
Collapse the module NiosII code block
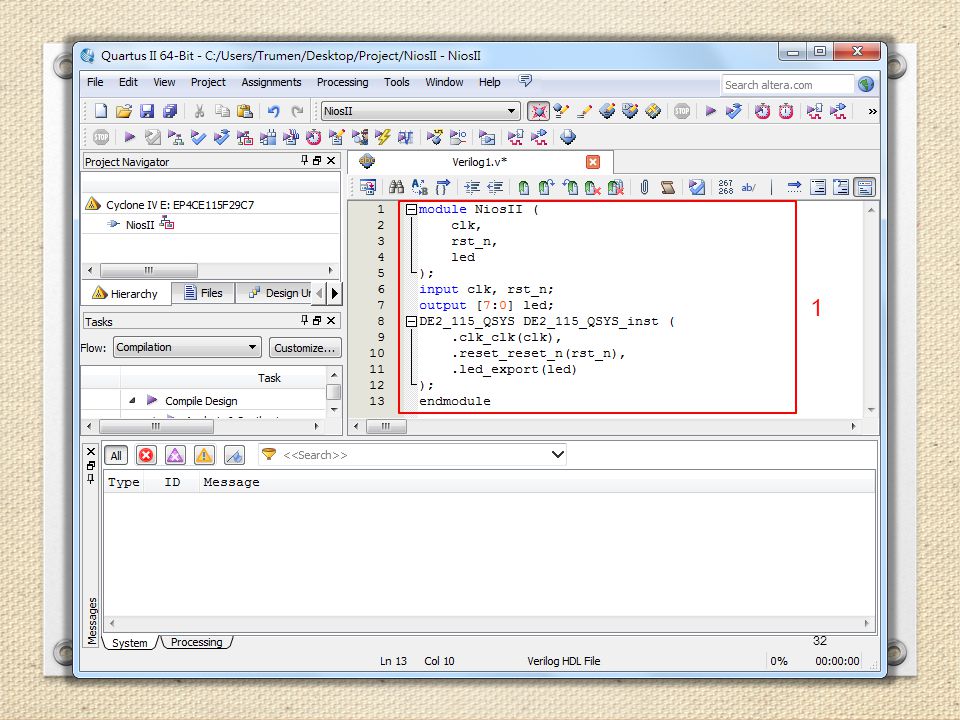[411, 209]
